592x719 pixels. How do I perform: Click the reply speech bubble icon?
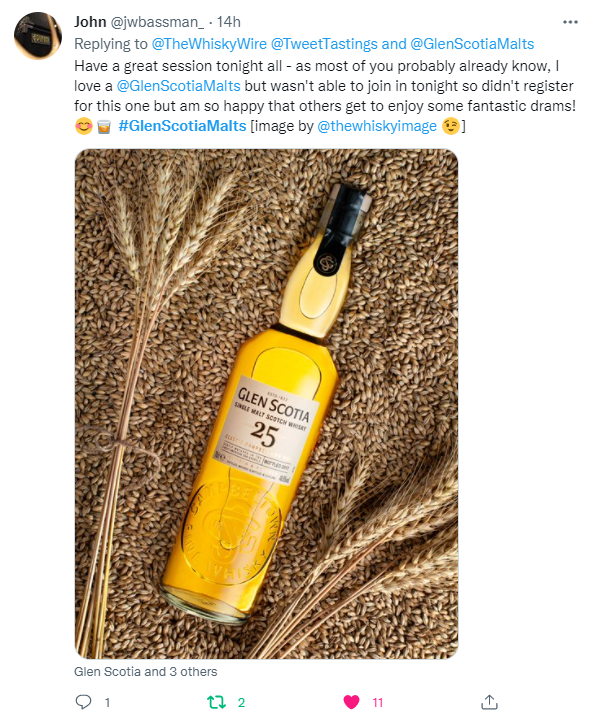(83, 702)
